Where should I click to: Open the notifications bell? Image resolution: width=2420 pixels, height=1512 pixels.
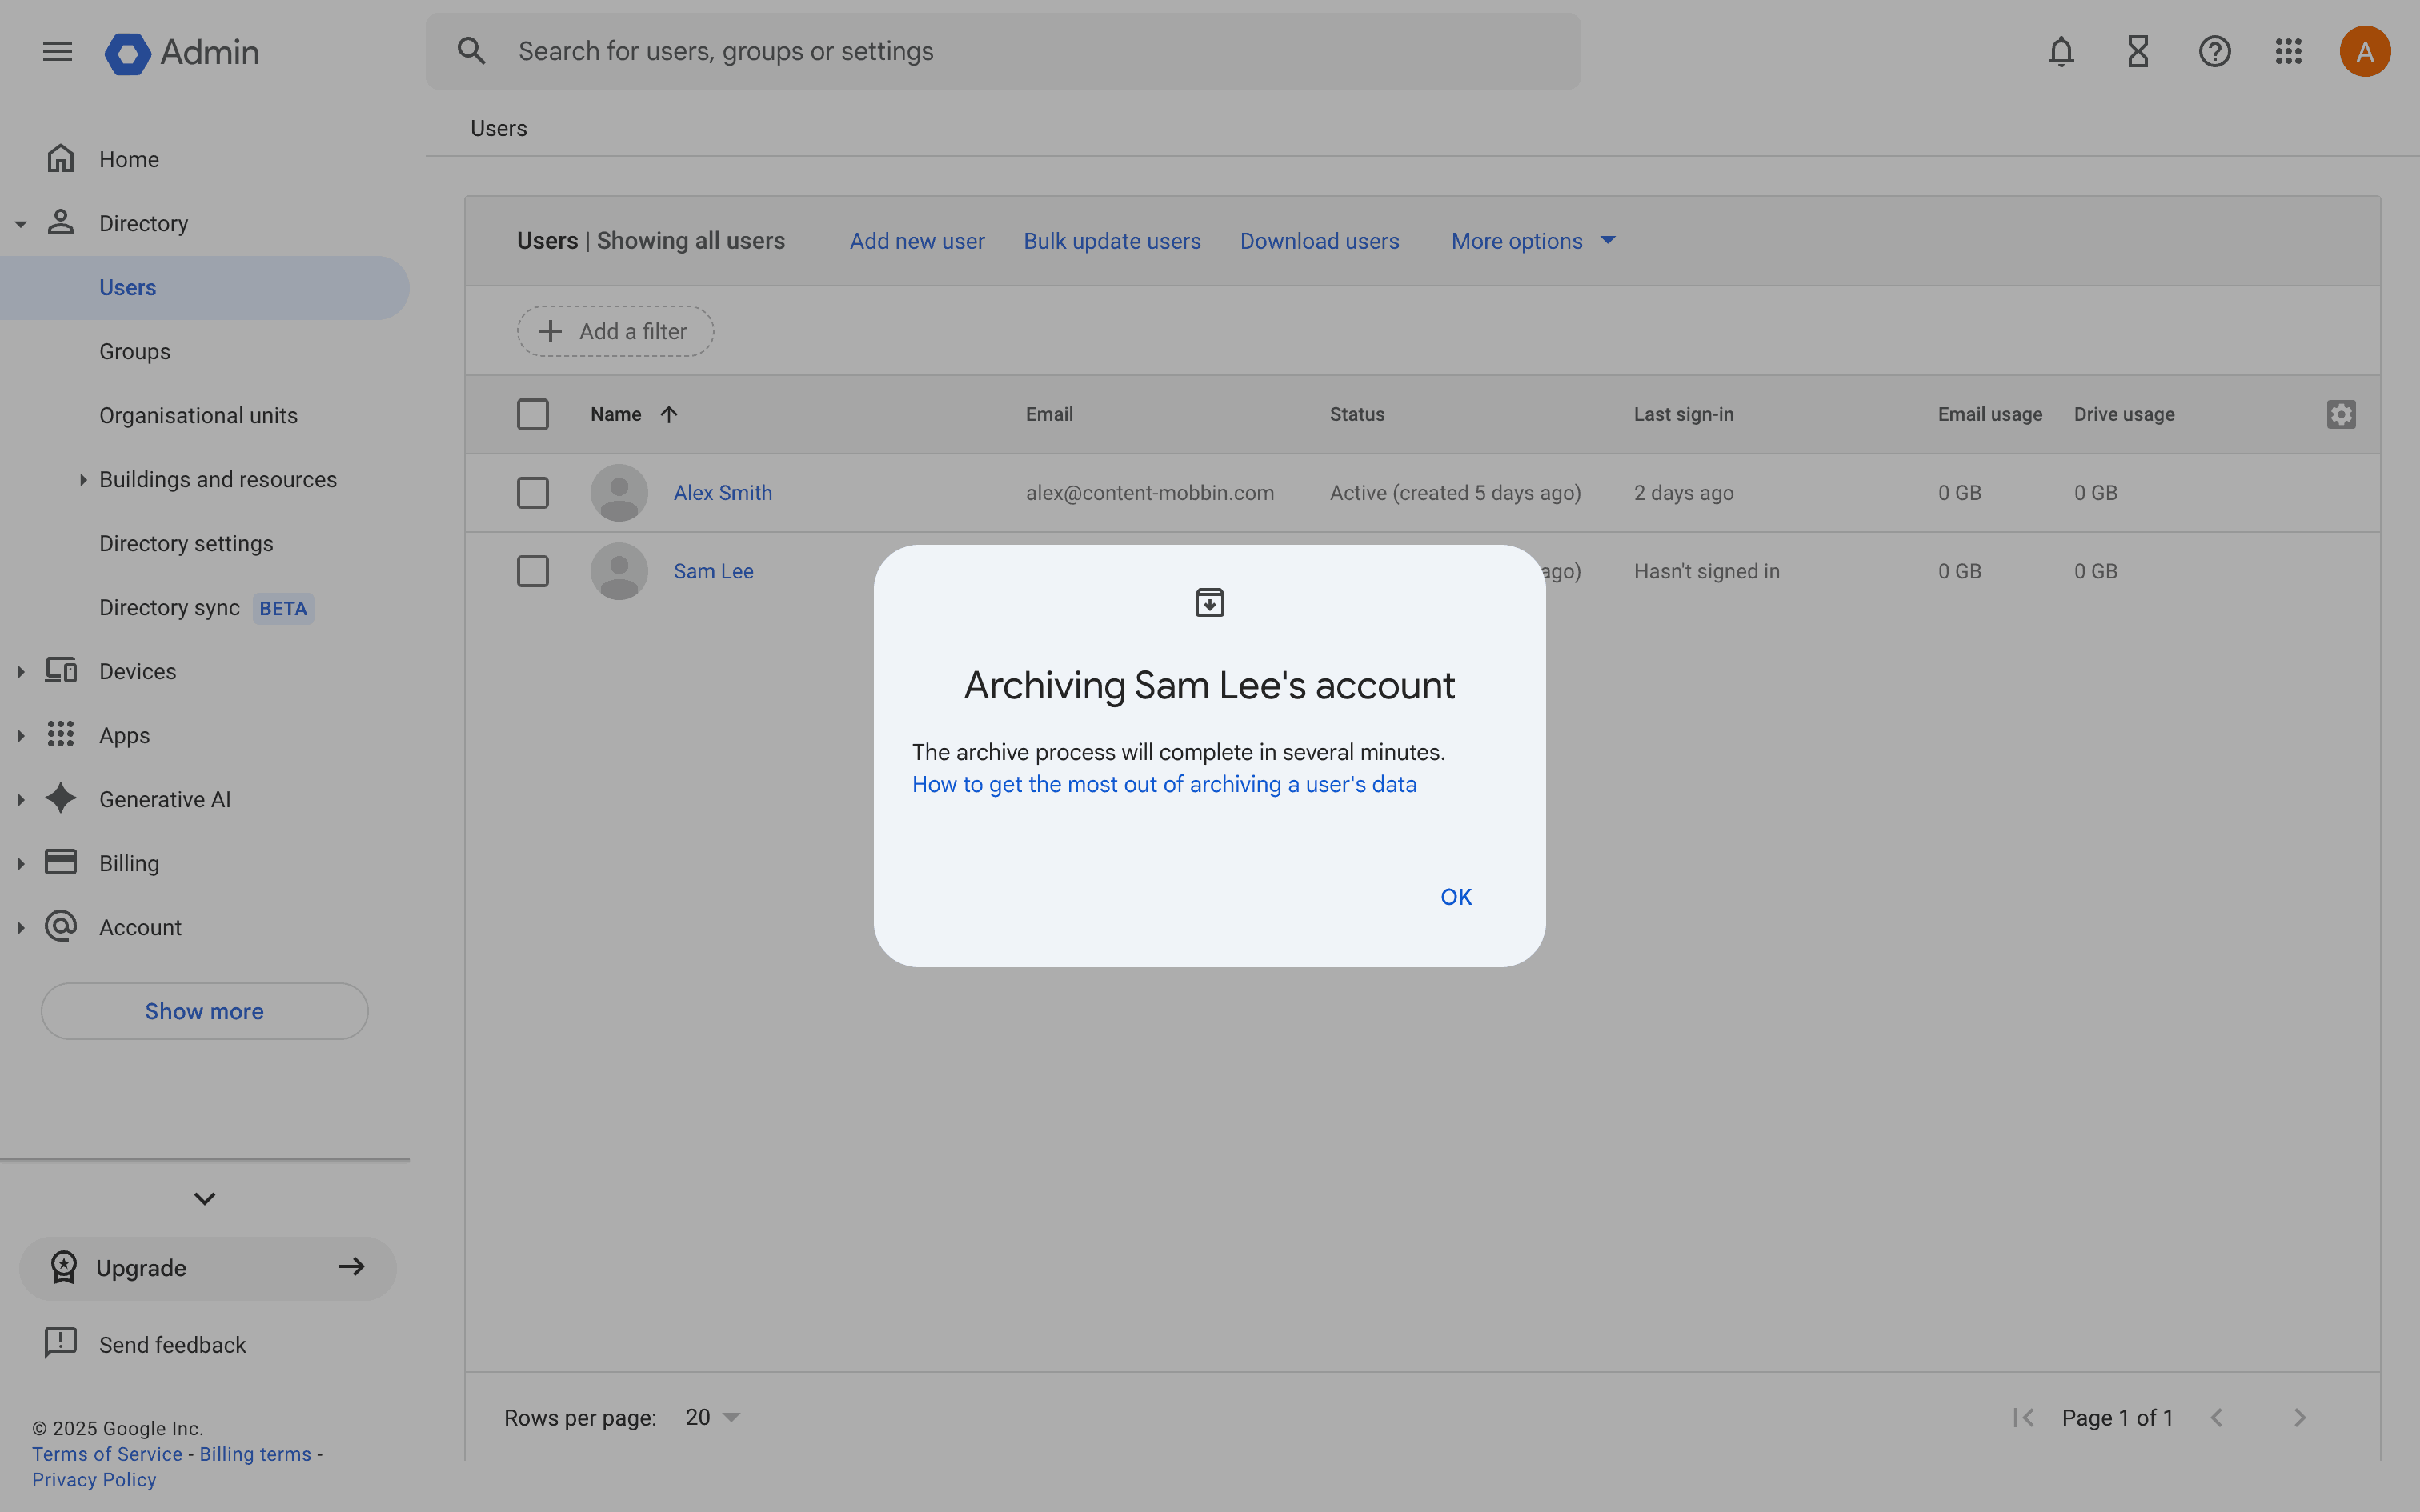2060,51
